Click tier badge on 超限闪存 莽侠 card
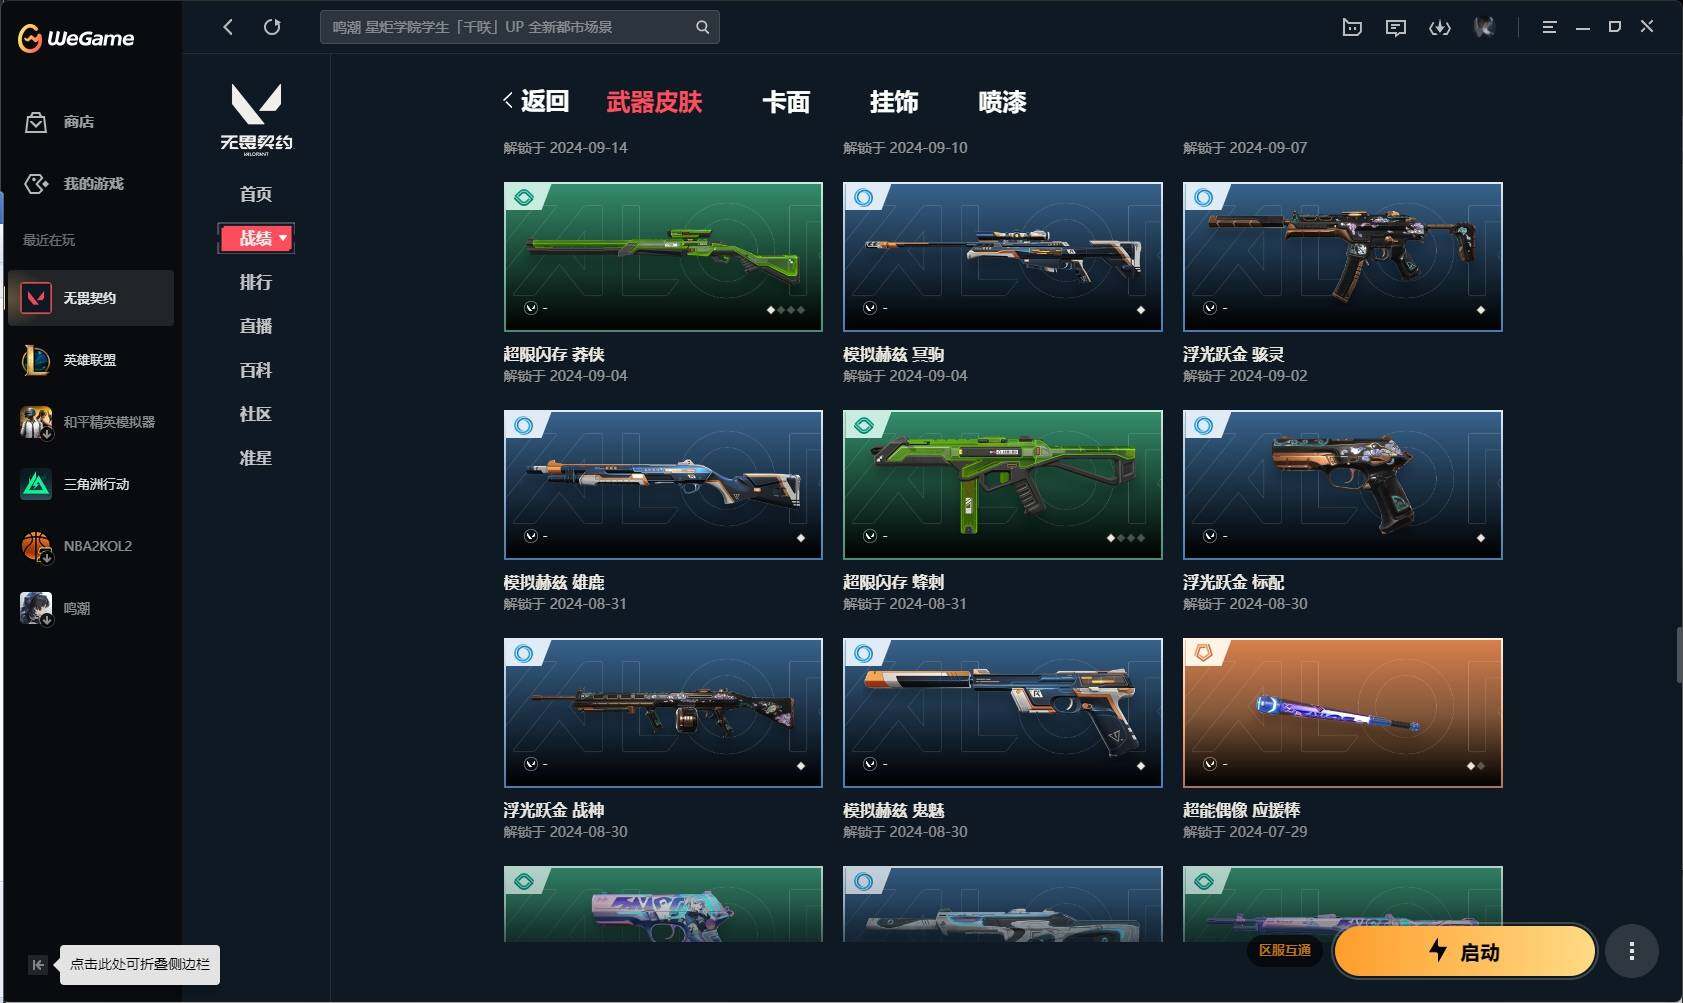 coord(524,198)
